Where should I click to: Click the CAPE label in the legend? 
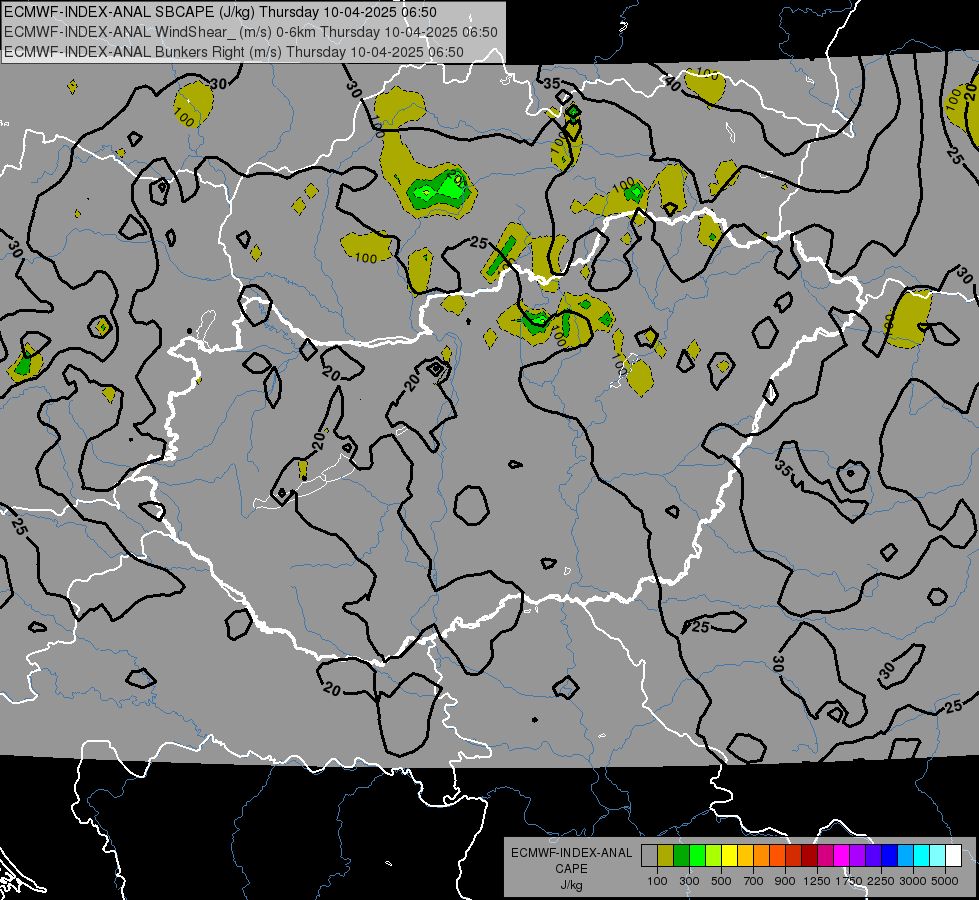click(x=571, y=869)
